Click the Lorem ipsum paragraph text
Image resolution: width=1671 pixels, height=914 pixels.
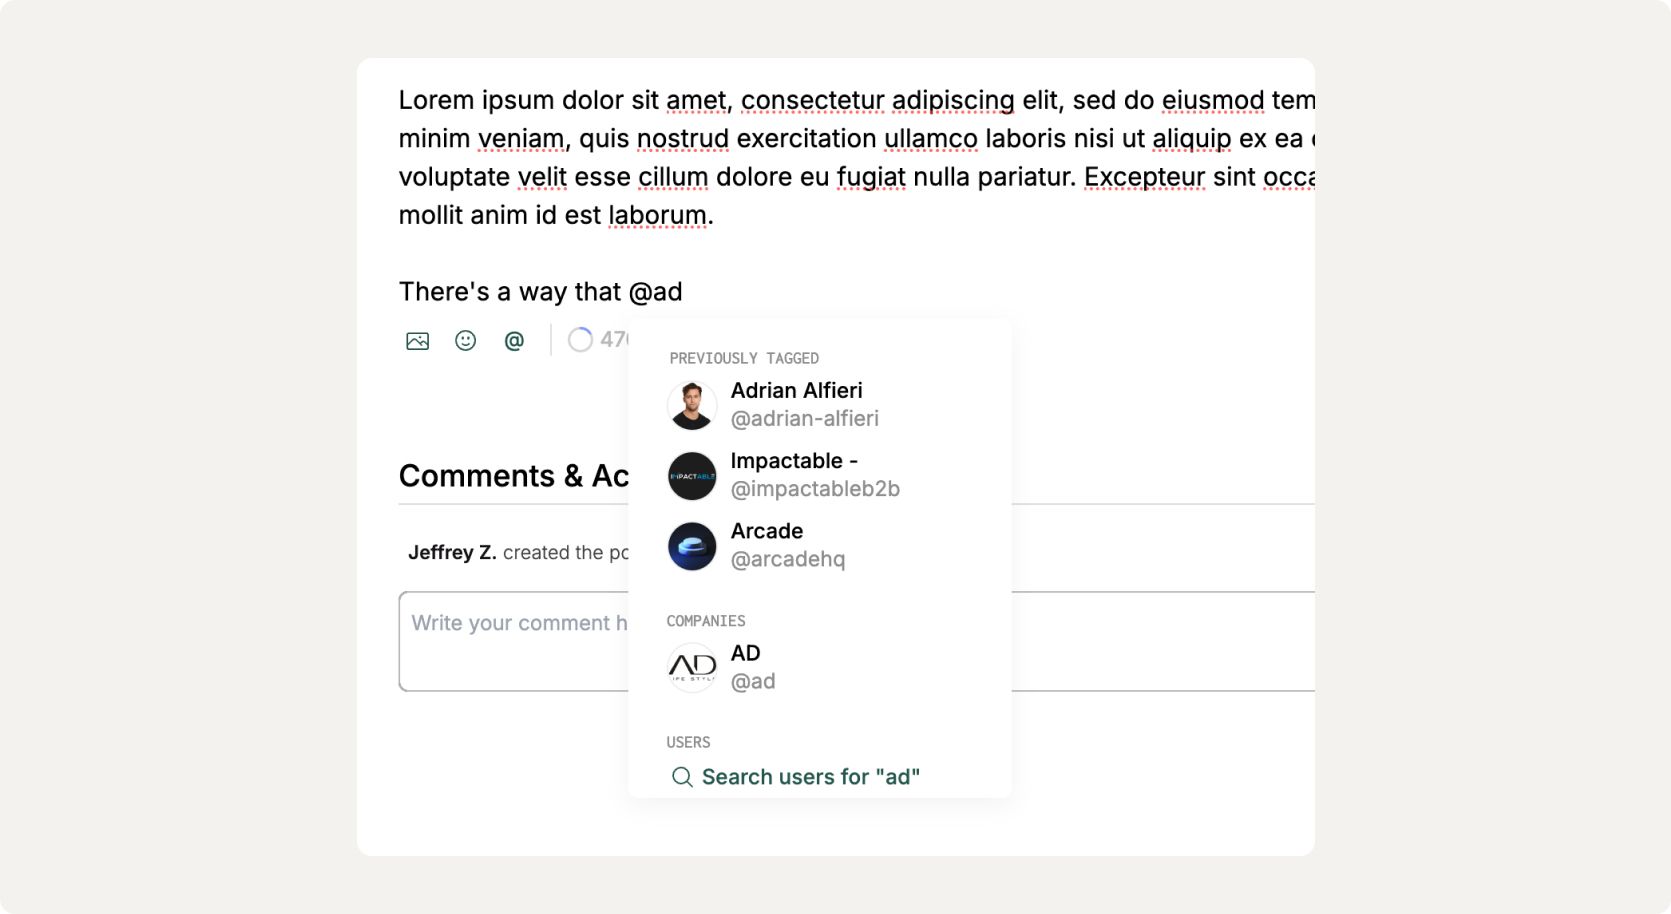(x=856, y=157)
